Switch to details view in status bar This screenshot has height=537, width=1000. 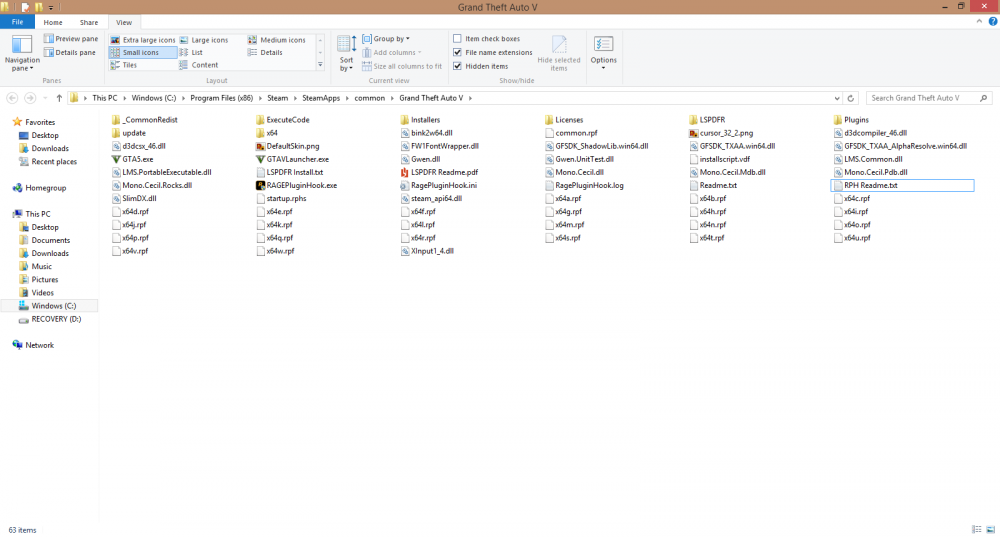[976, 529]
